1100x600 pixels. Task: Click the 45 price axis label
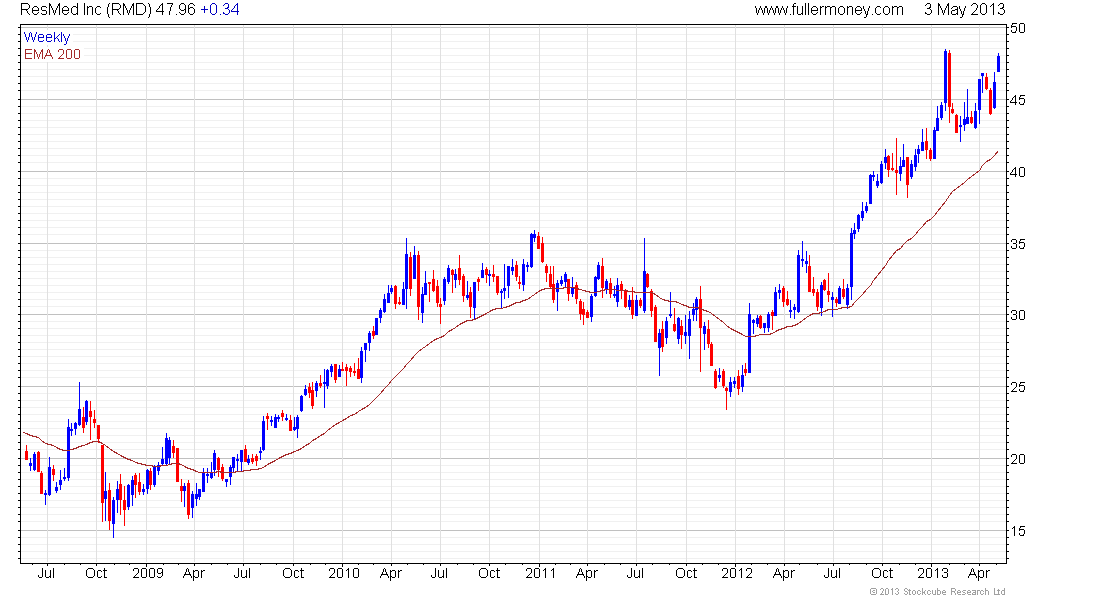(1017, 100)
